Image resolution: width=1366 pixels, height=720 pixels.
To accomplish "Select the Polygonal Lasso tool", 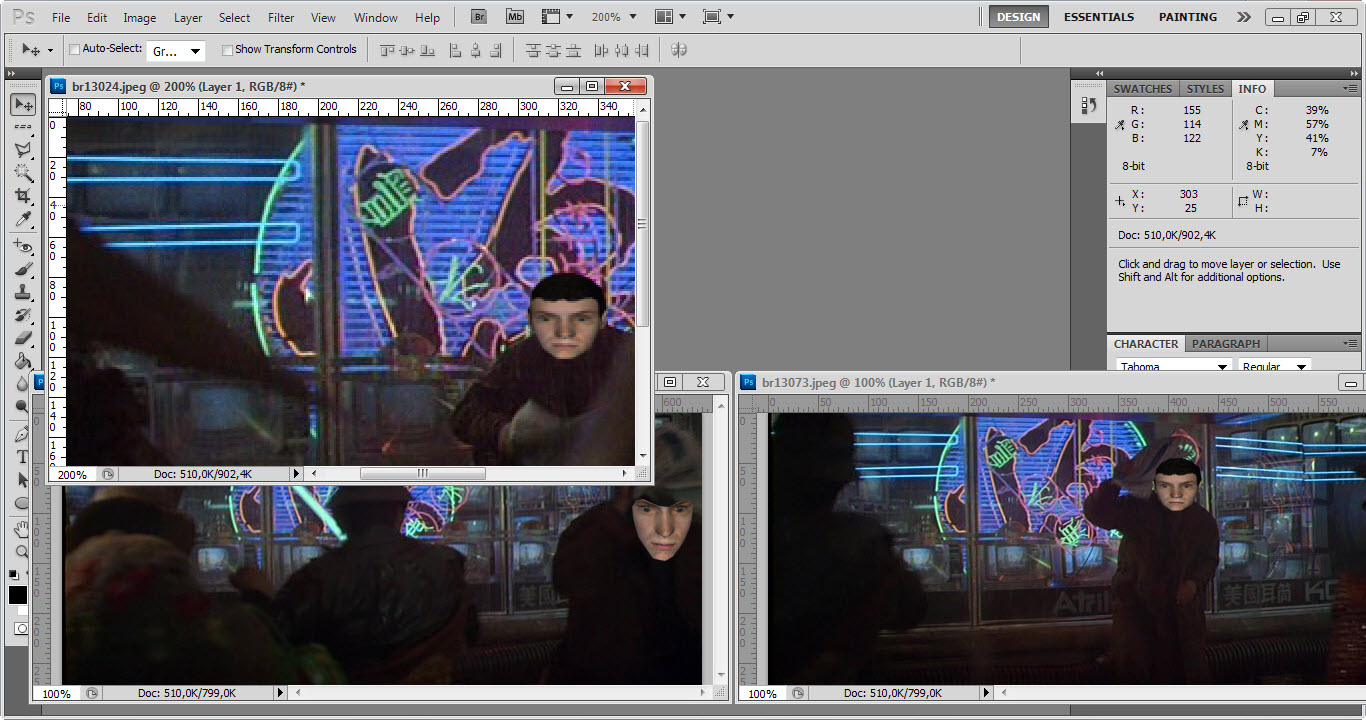I will click(22, 150).
